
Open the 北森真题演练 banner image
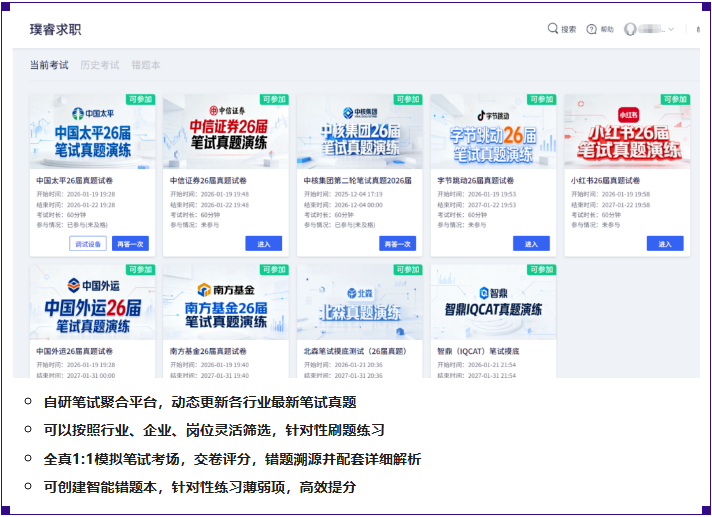[x=360, y=302]
